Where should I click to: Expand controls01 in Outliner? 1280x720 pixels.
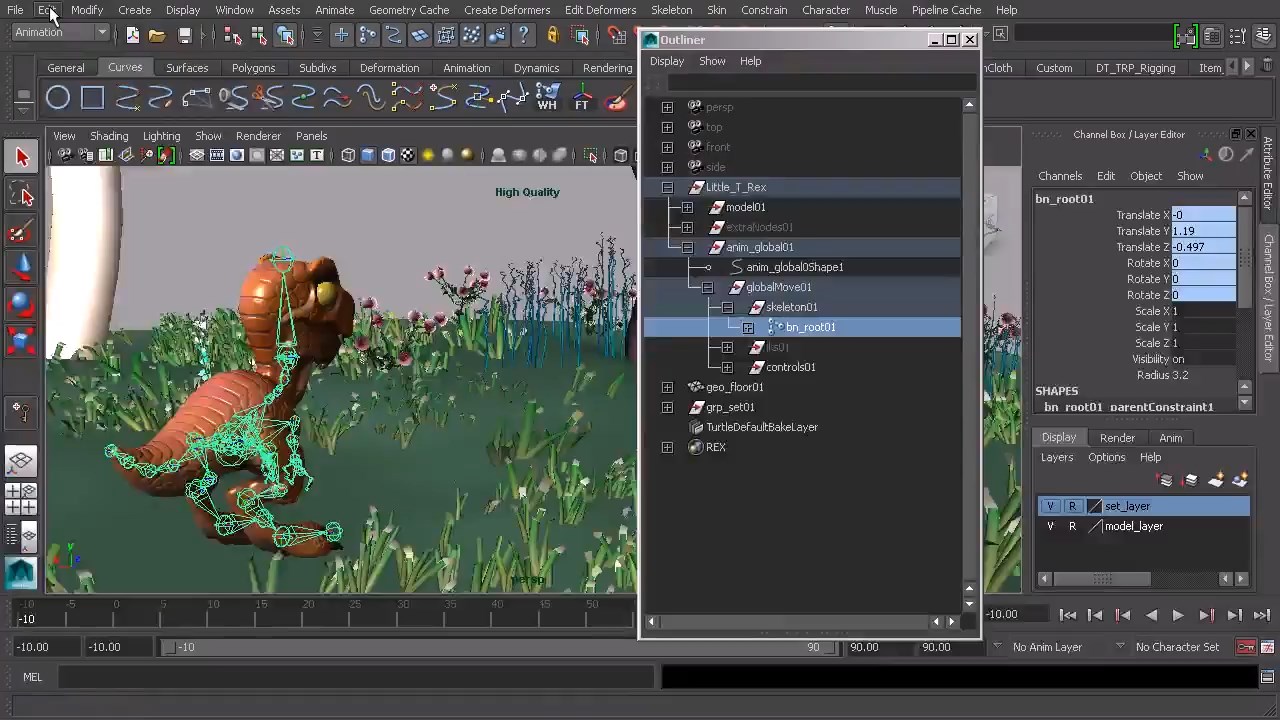[727, 367]
